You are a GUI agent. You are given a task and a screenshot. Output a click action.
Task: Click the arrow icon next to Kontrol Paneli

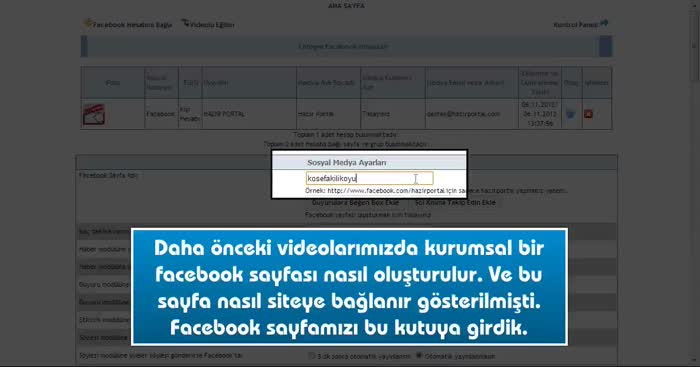coord(604,23)
